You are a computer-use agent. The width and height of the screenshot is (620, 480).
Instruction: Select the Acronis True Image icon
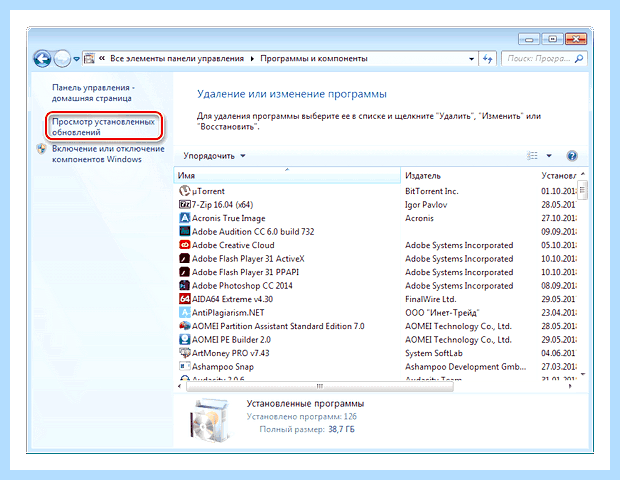click(184, 218)
